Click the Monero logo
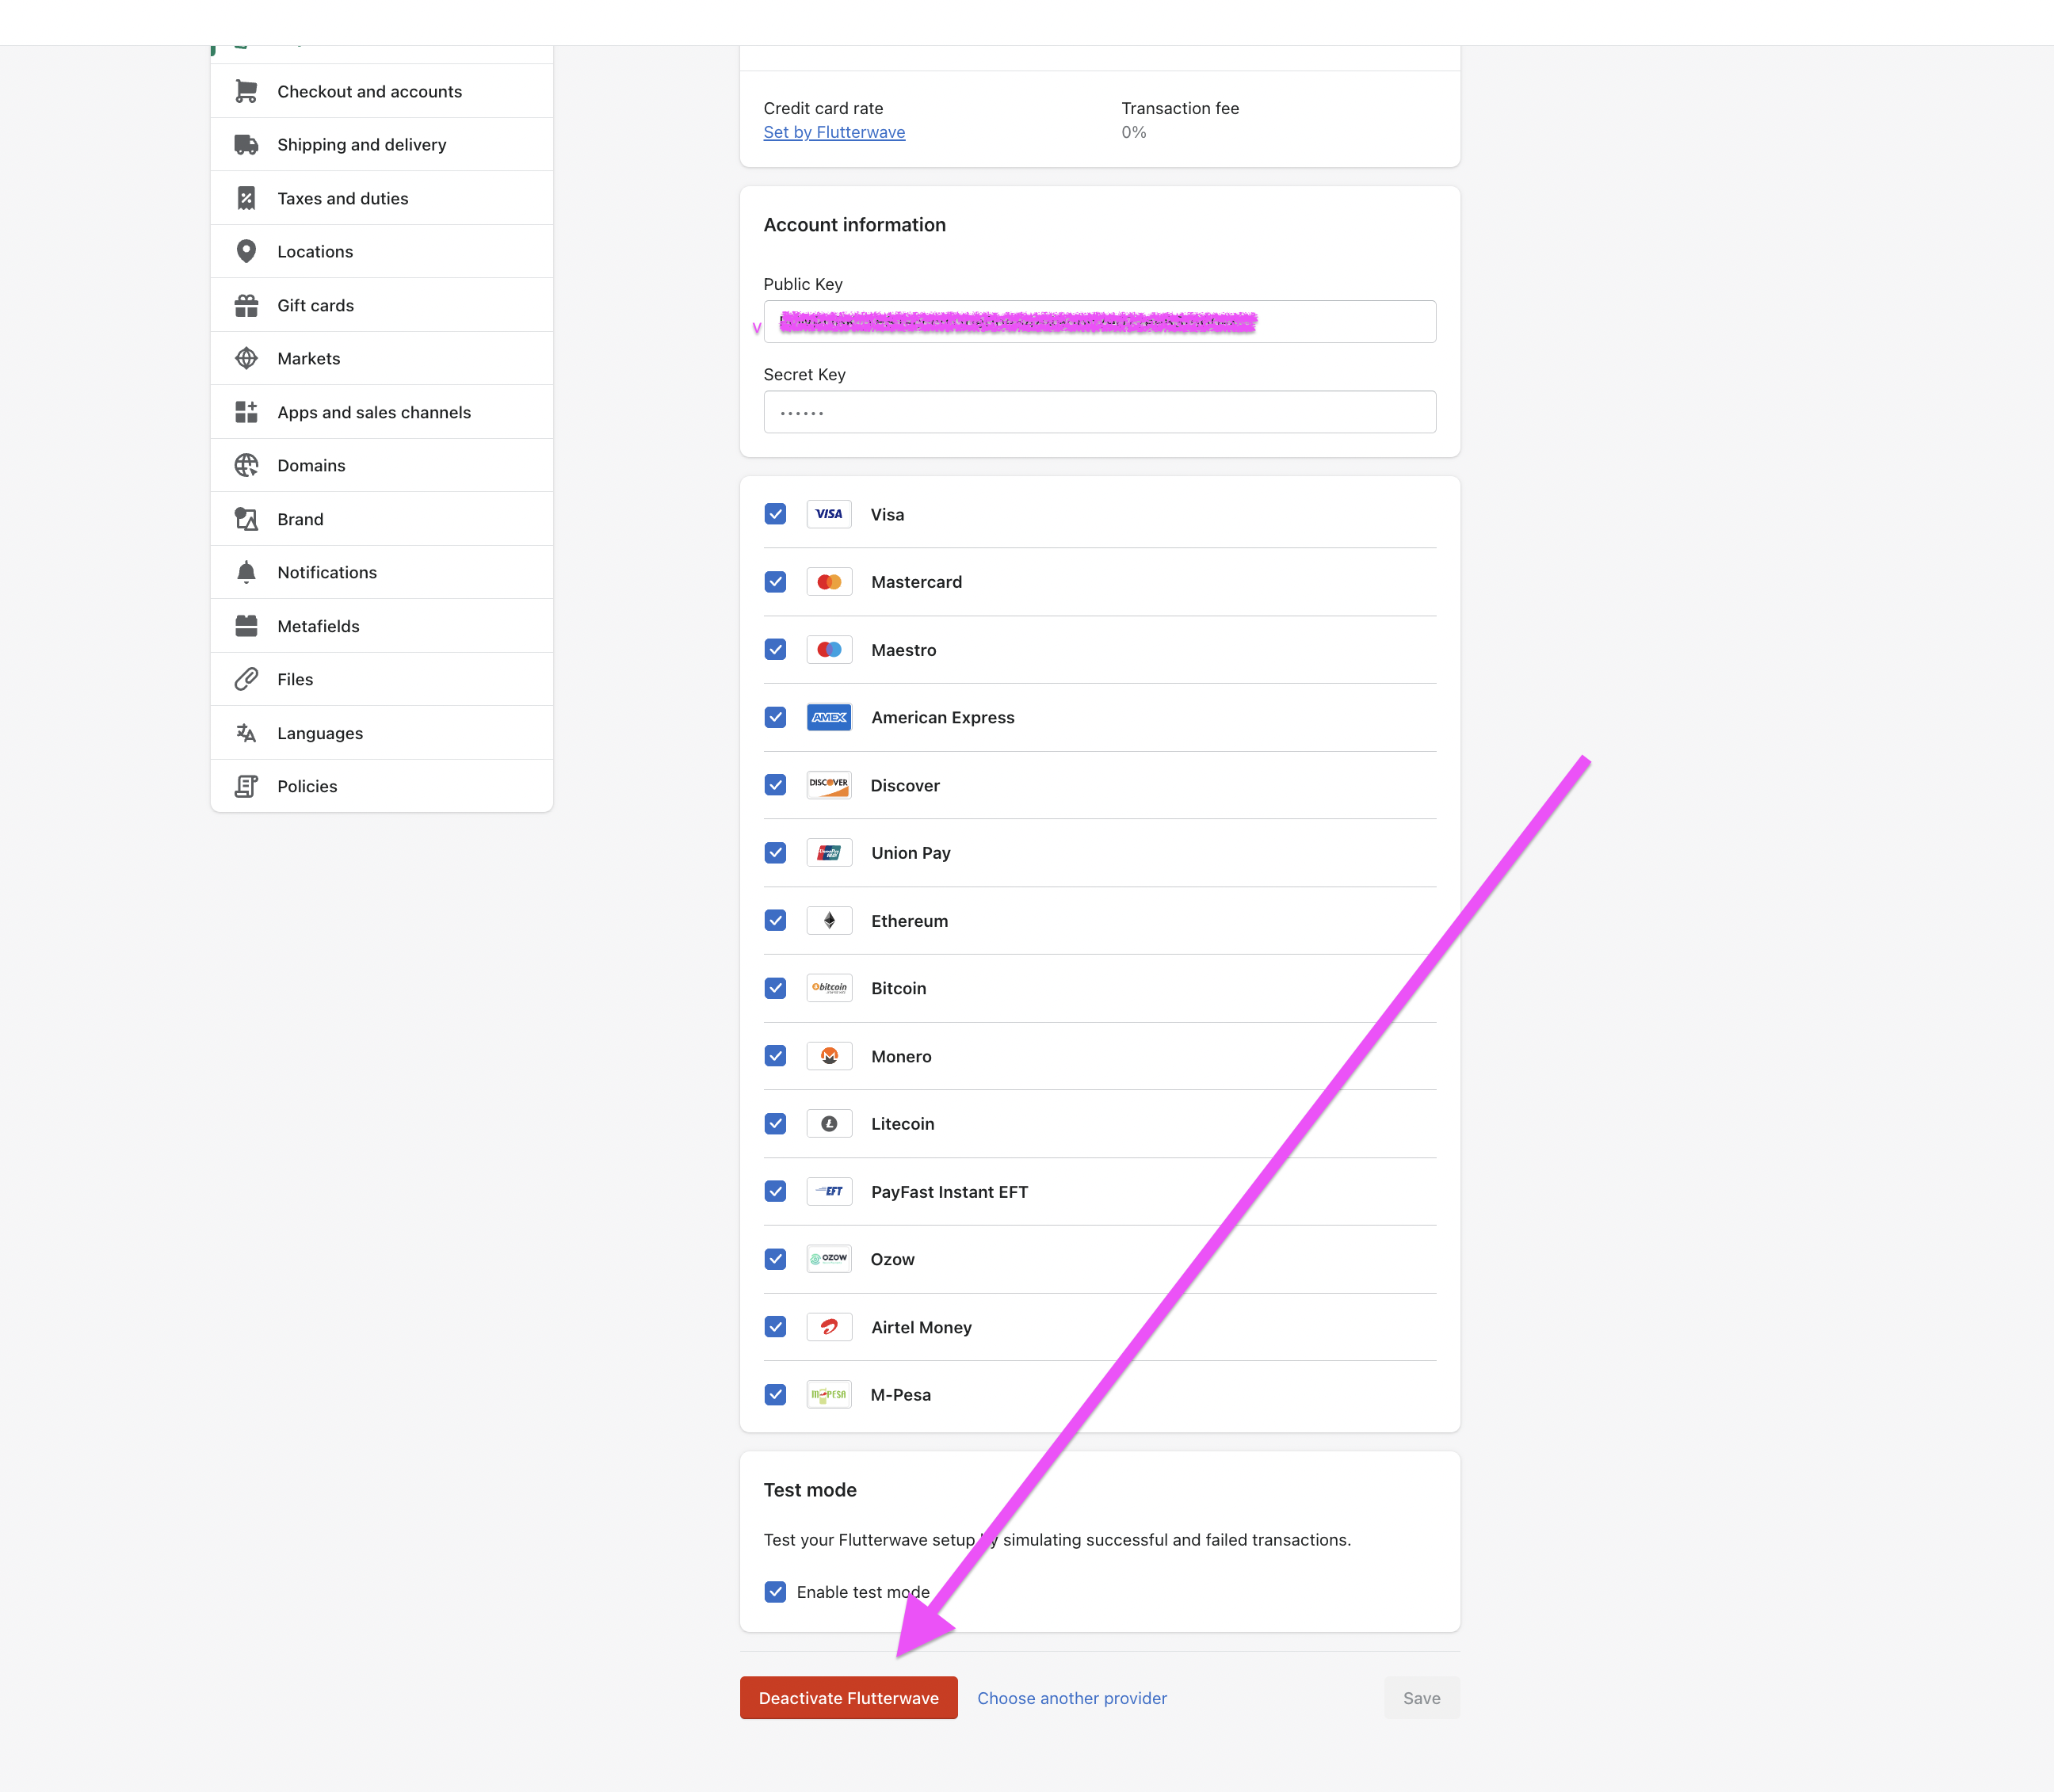Screen dimensions: 2054x1792 tap(829, 1056)
